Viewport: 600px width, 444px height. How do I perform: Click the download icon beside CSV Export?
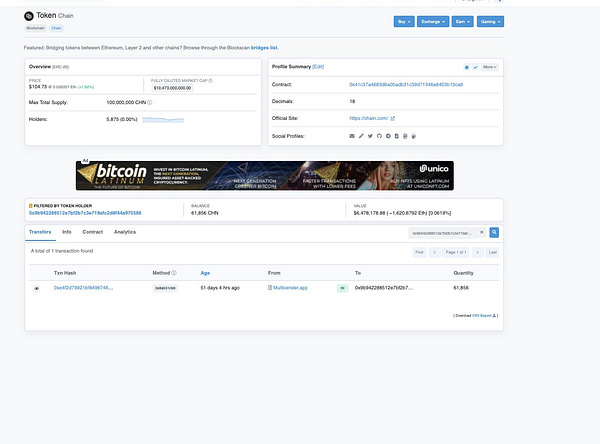(494, 315)
